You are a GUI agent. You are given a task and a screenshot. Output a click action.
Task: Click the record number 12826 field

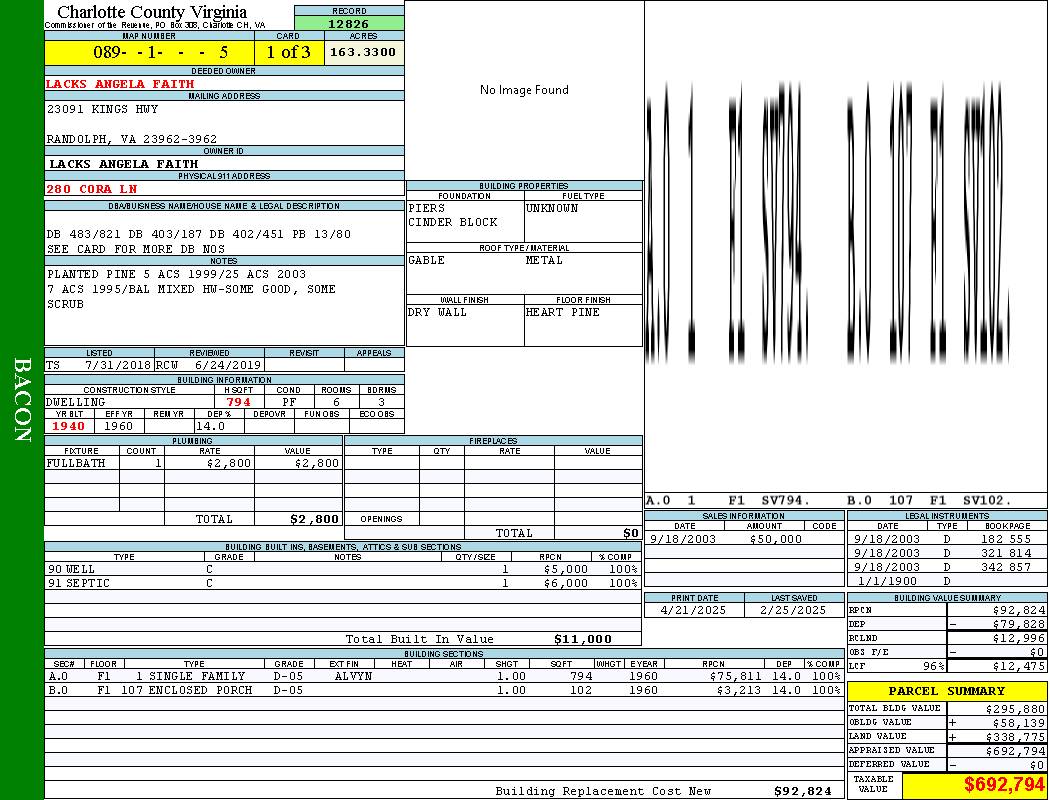pyautogui.click(x=349, y=24)
